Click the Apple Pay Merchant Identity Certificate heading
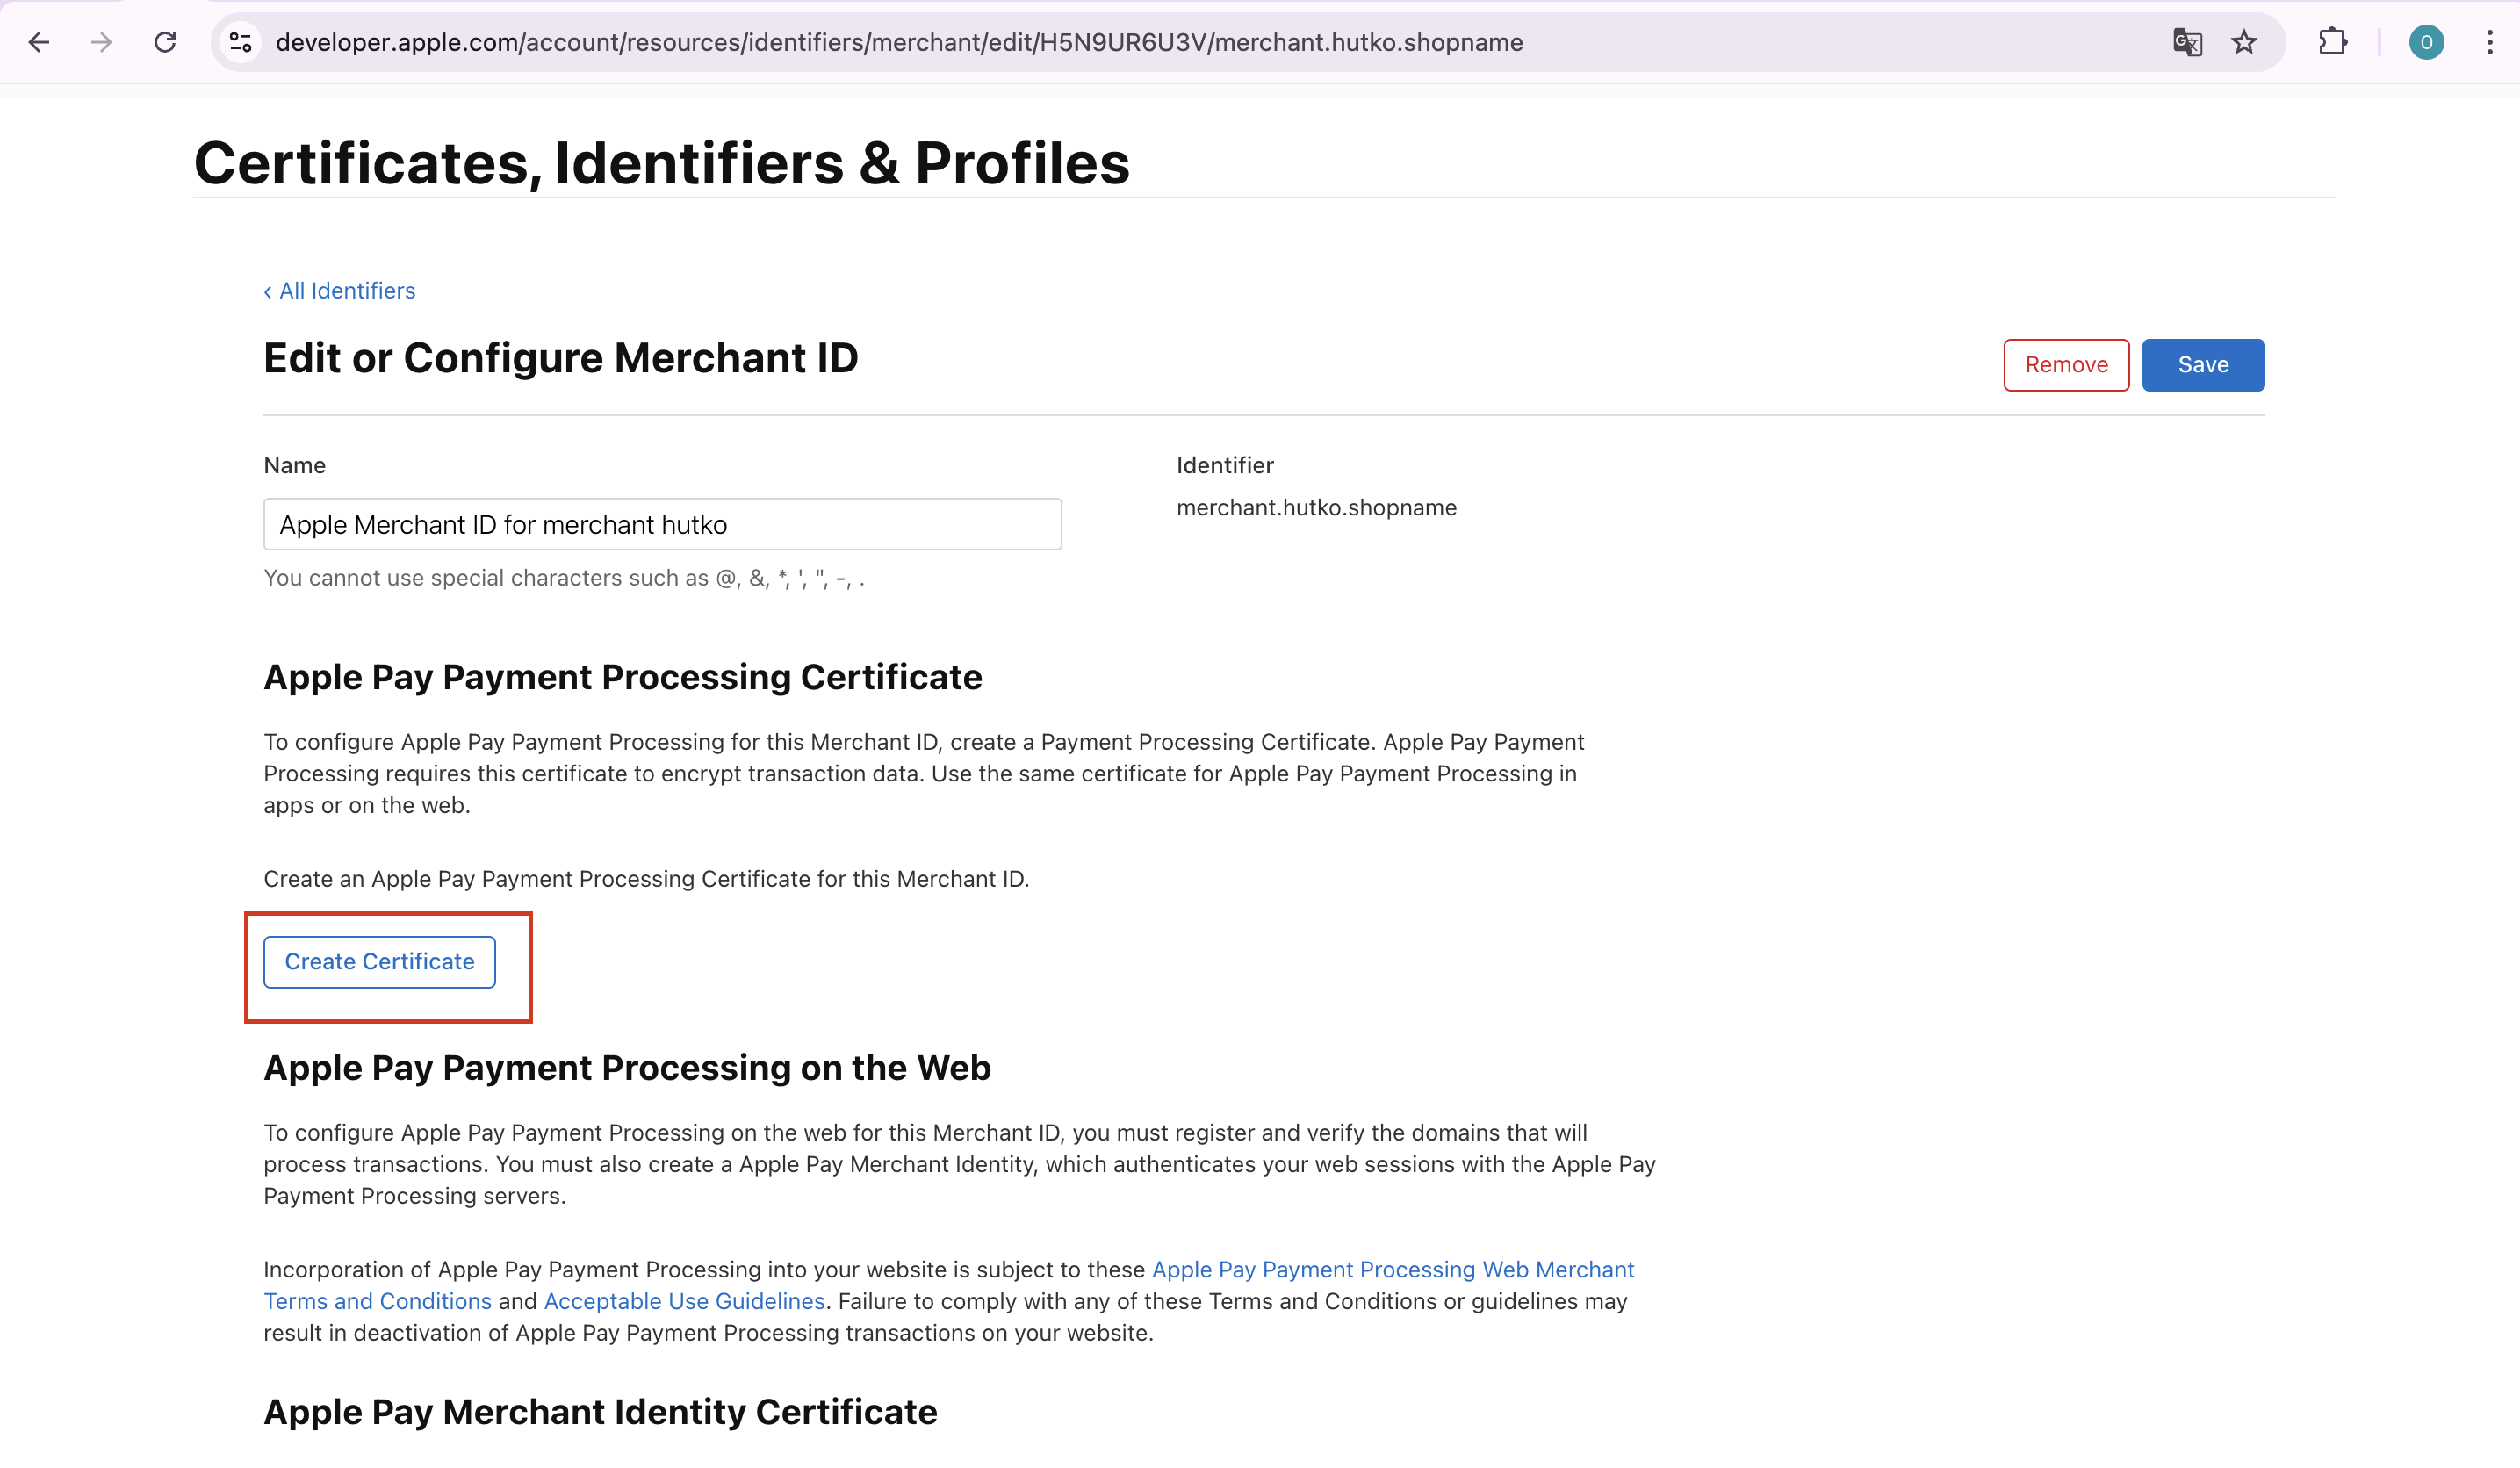 pos(600,1412)
